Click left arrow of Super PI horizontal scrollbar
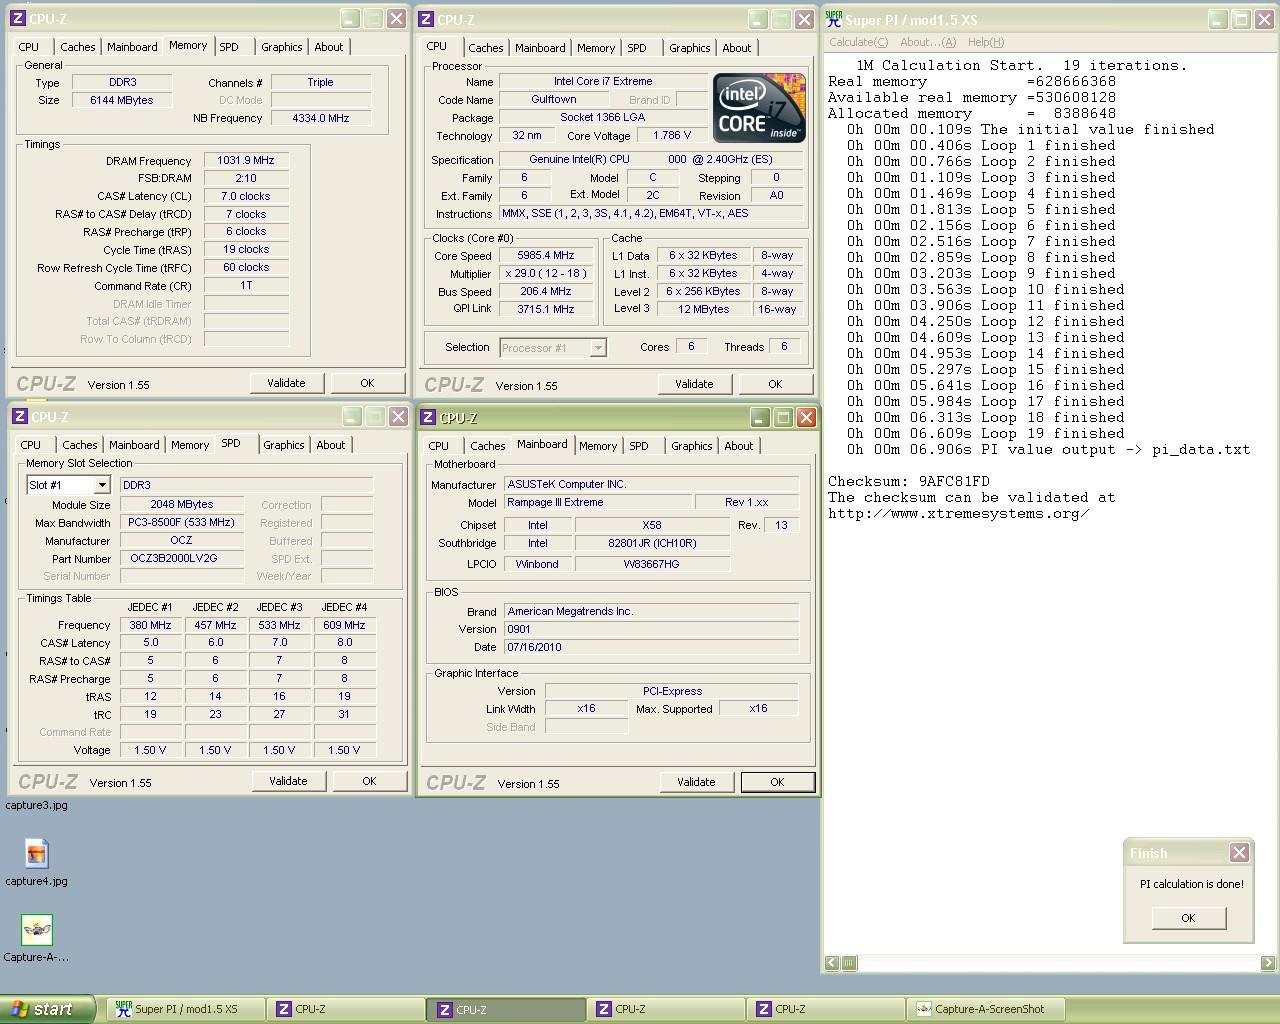Image resolution: width=1280 pixels, height=1024 pixels. tap(832, 963)
